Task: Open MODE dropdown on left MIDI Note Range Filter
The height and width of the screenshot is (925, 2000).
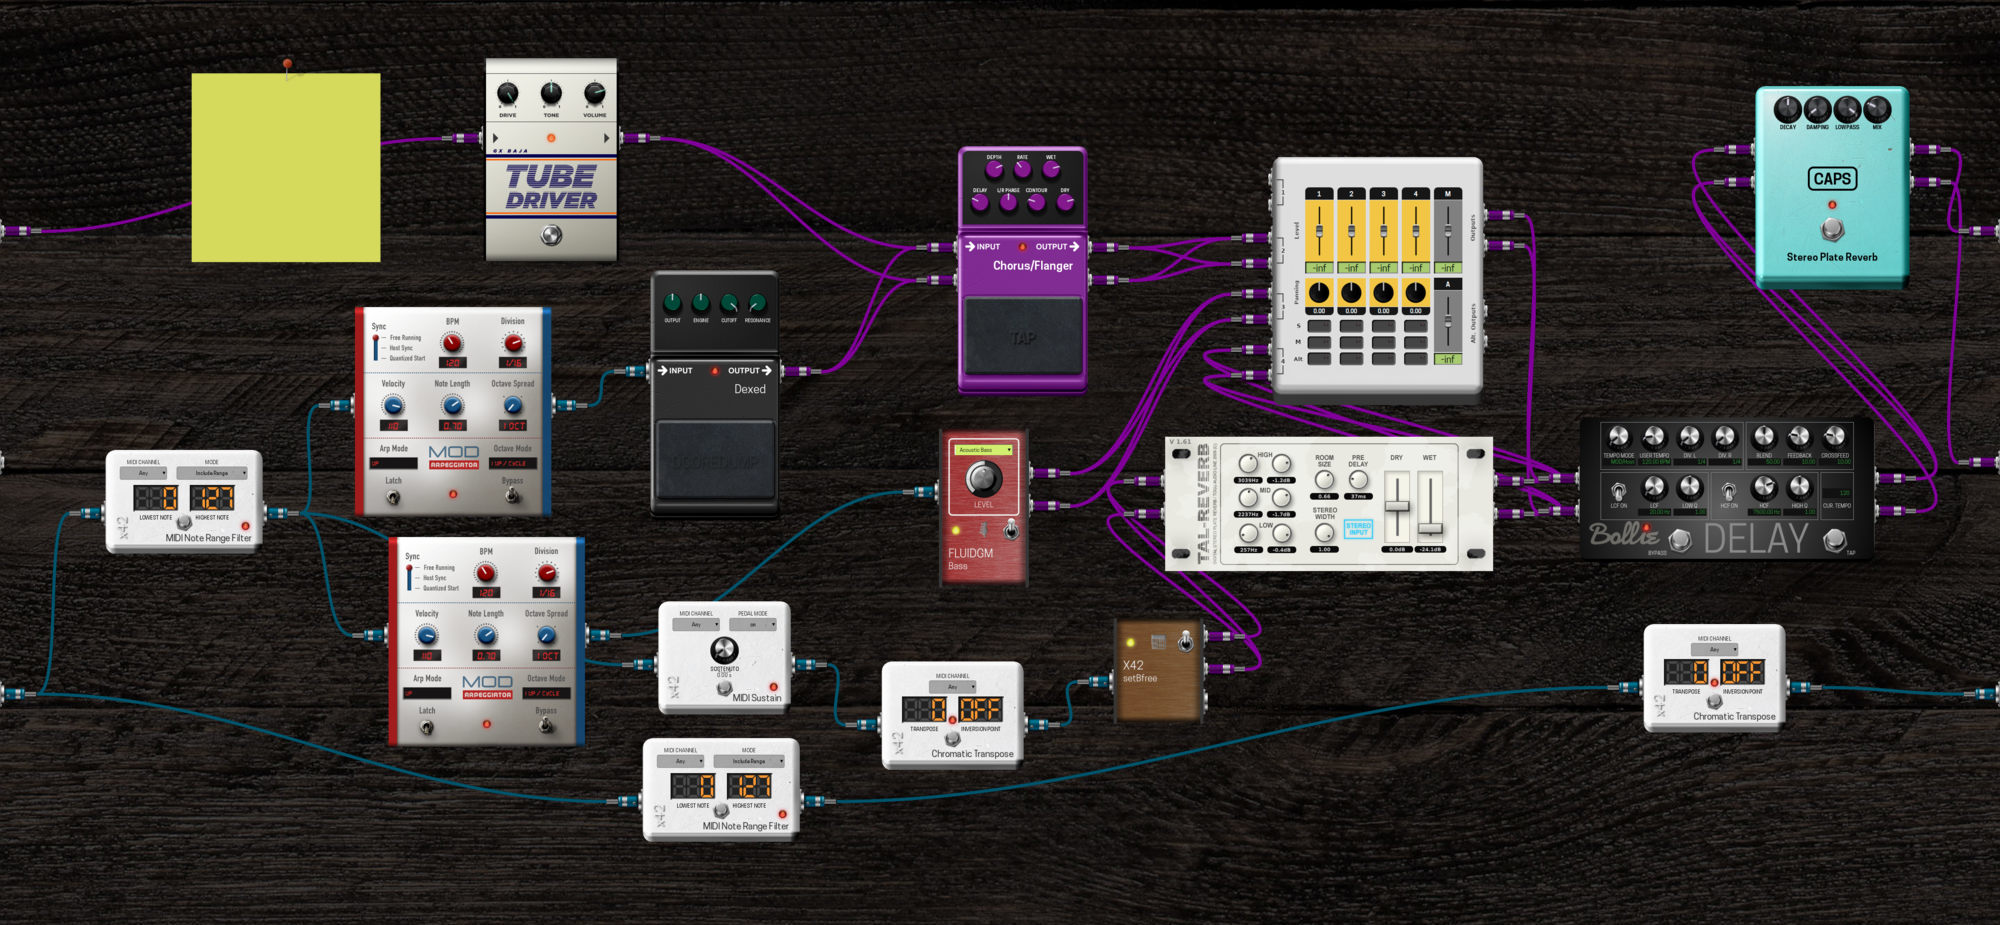Action: tap(212, 473)
